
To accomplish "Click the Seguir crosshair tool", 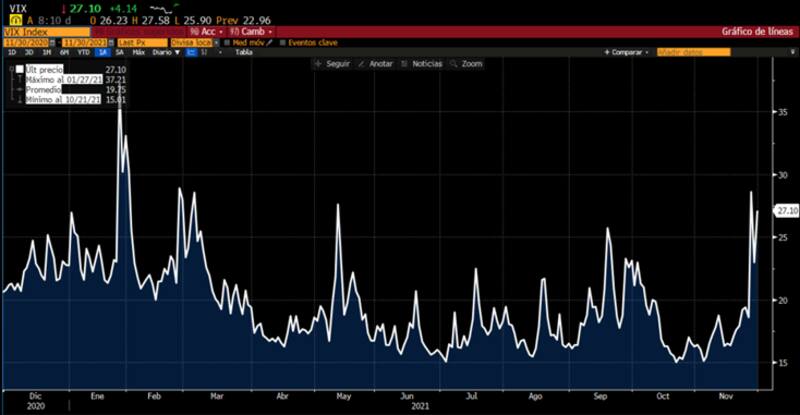I will [333, 63].
